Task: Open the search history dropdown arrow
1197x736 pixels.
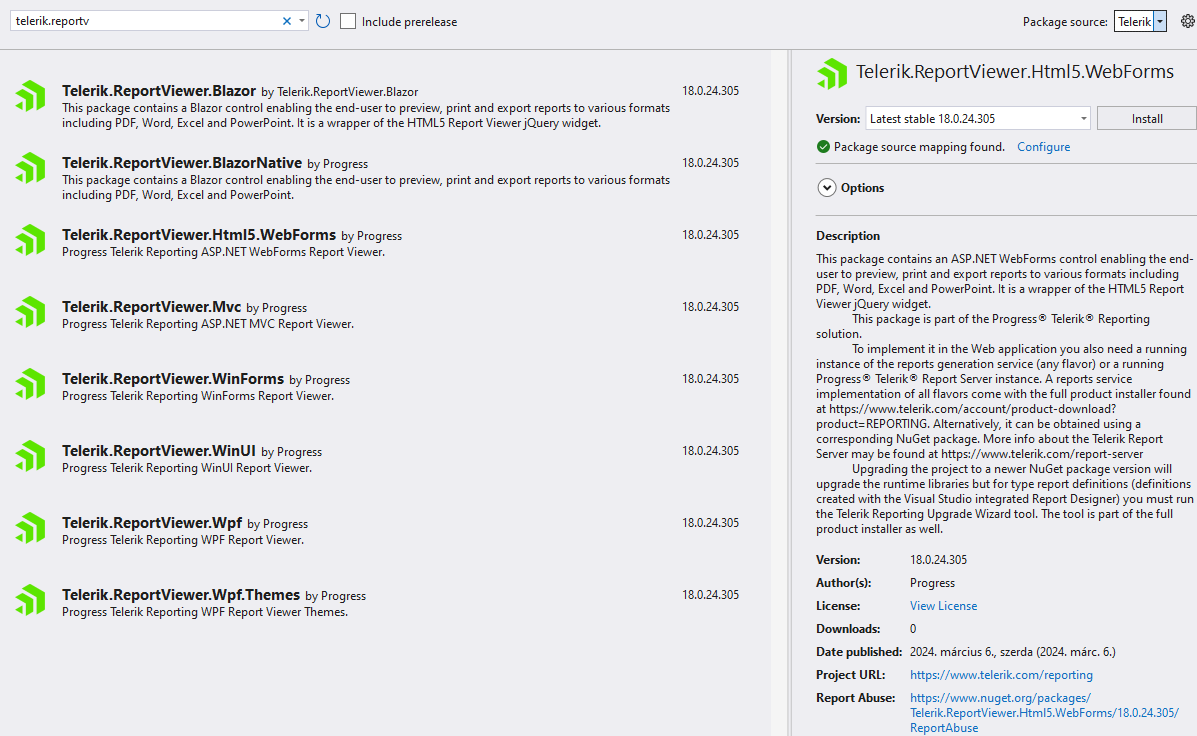Action: pos(301,21)
